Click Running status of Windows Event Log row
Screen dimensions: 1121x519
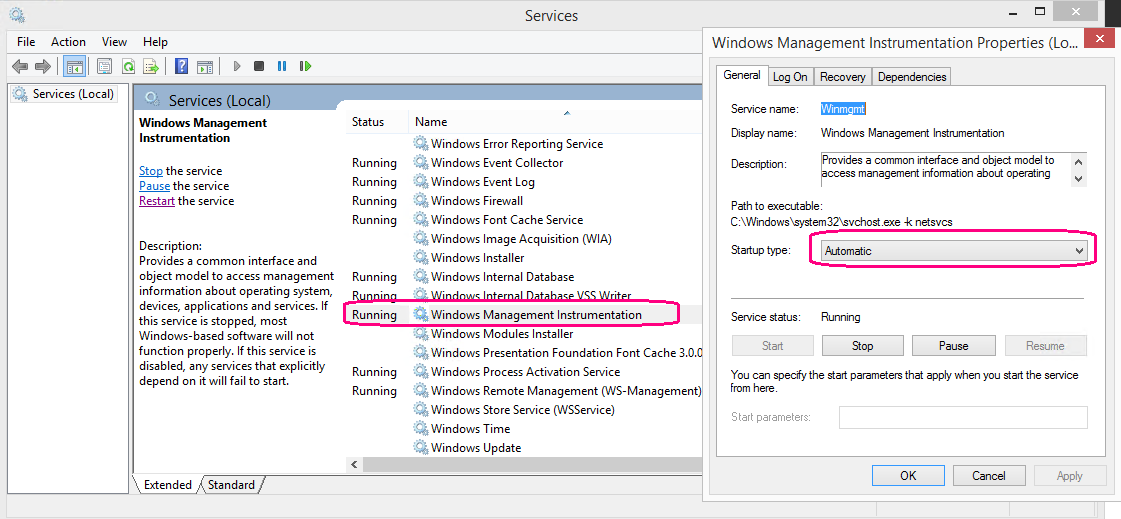(374, 182)
